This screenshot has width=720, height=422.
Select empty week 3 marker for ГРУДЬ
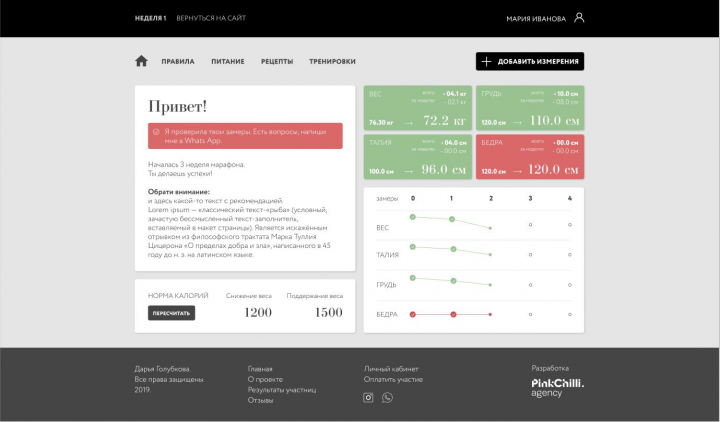(530, 285)
